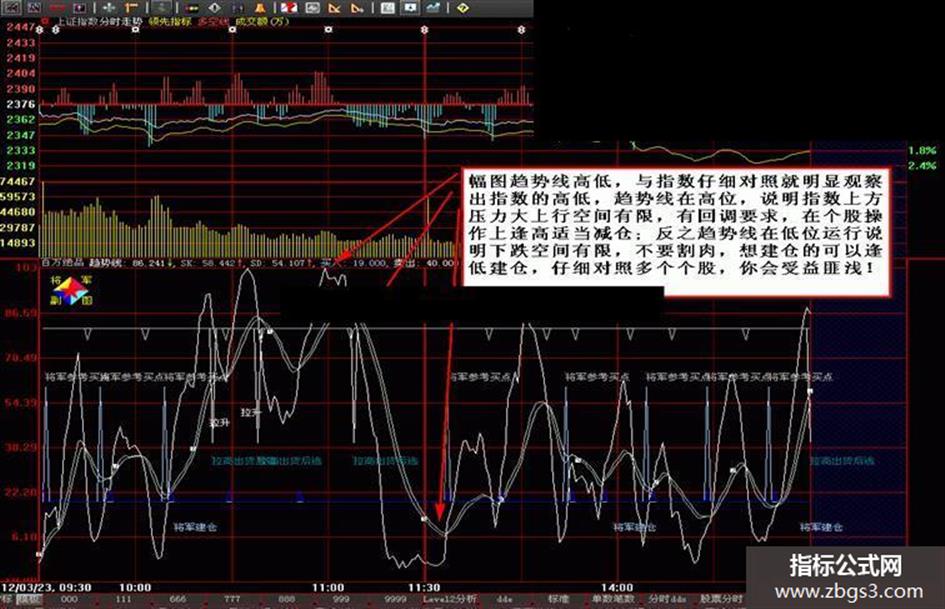Click the 74467 volume axis value

[x=17, y=181]
